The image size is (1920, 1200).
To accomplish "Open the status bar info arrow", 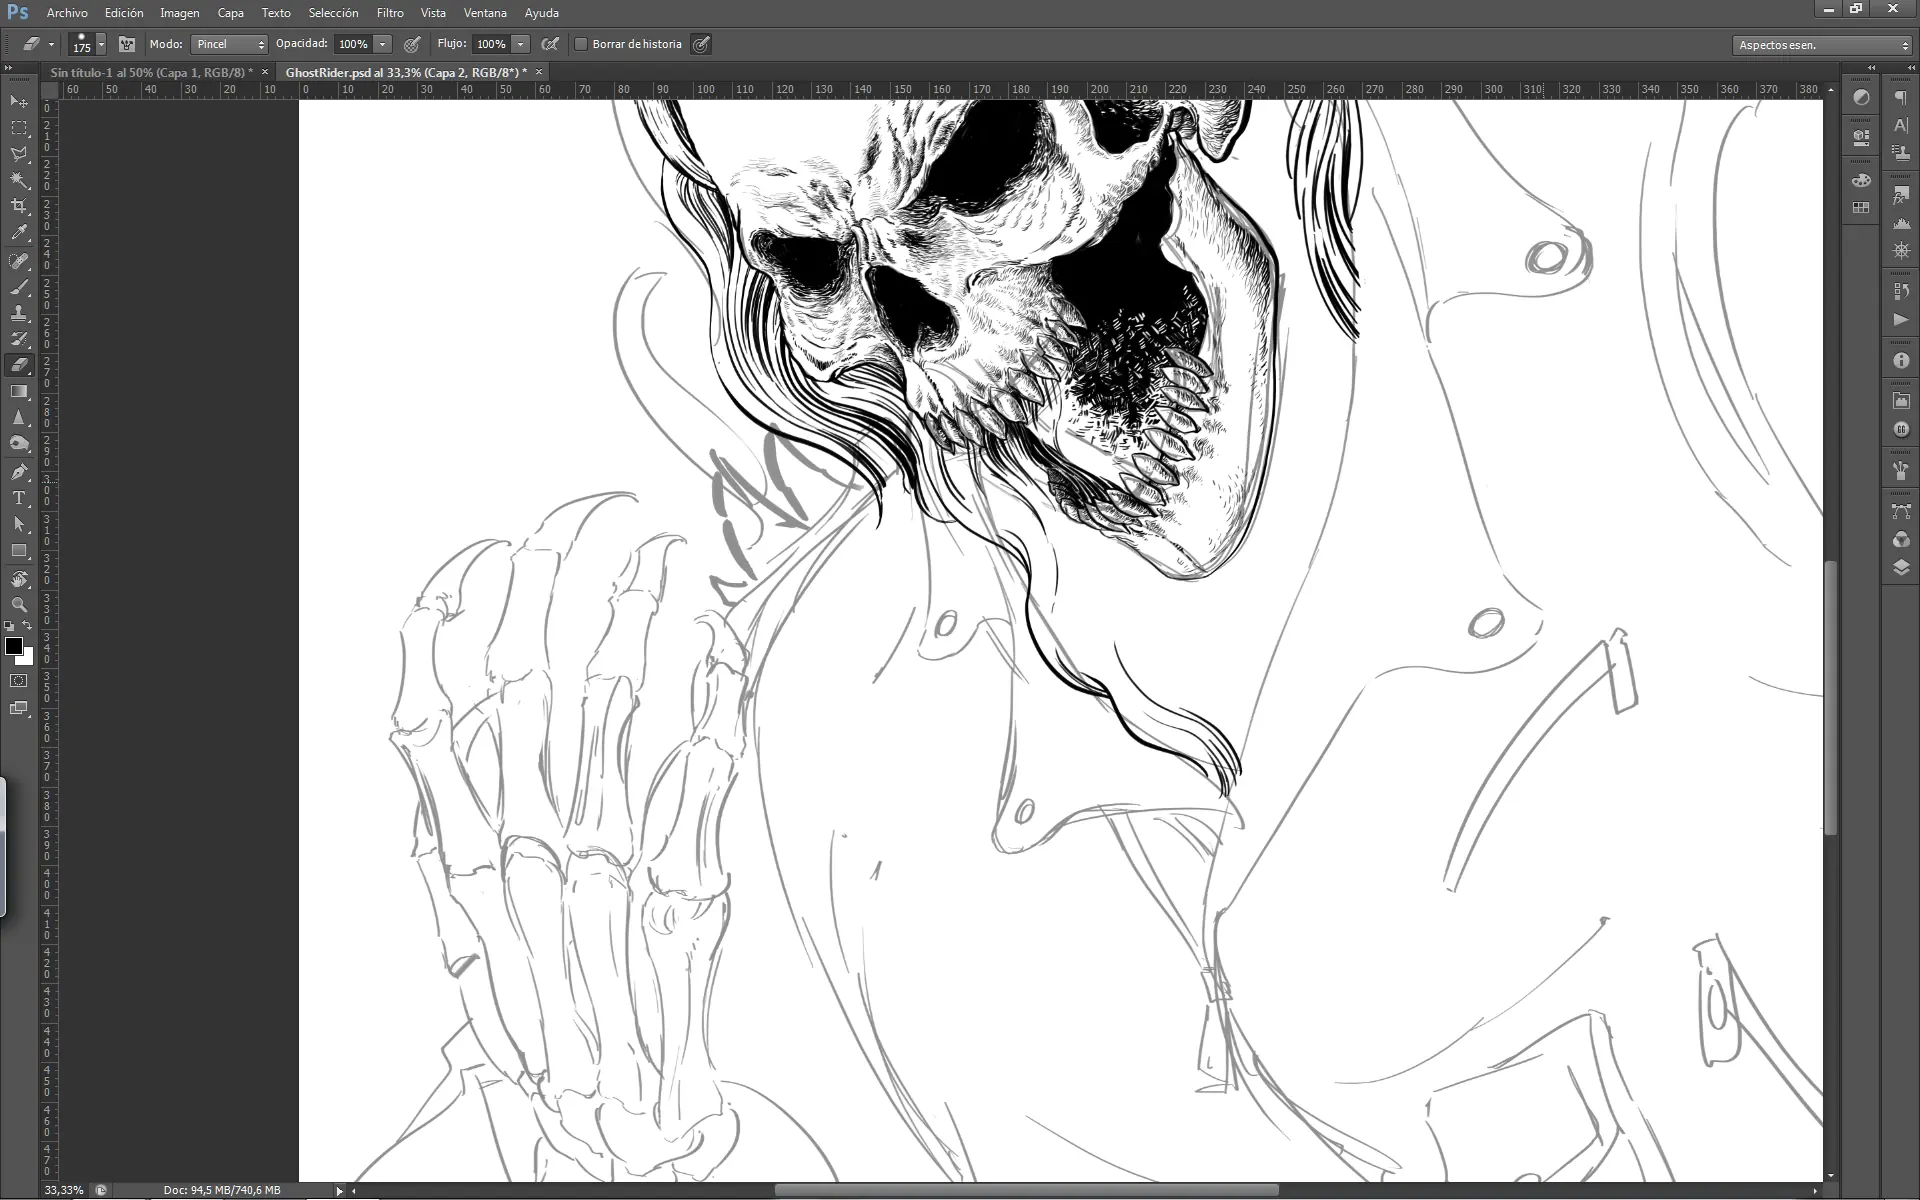I will (x=340, y=1190).
